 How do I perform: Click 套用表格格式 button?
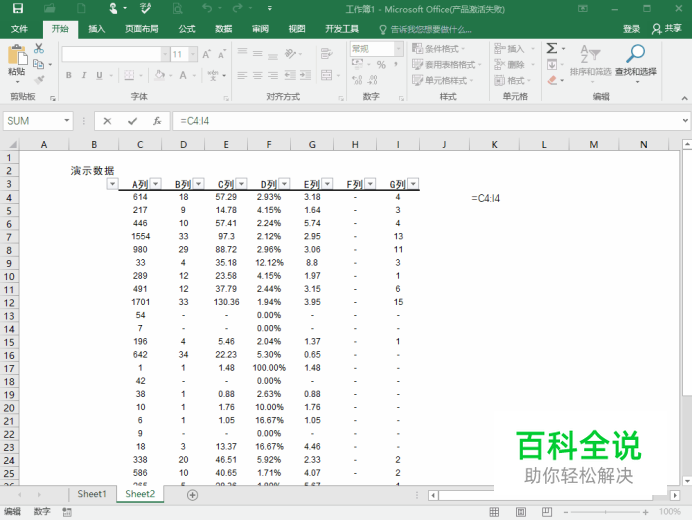[447, 64]
